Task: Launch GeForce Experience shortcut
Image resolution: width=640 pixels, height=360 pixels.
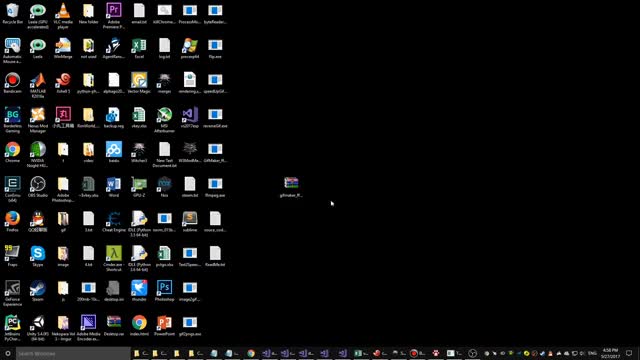Action: pyautogui.click(x=12, y=293)
